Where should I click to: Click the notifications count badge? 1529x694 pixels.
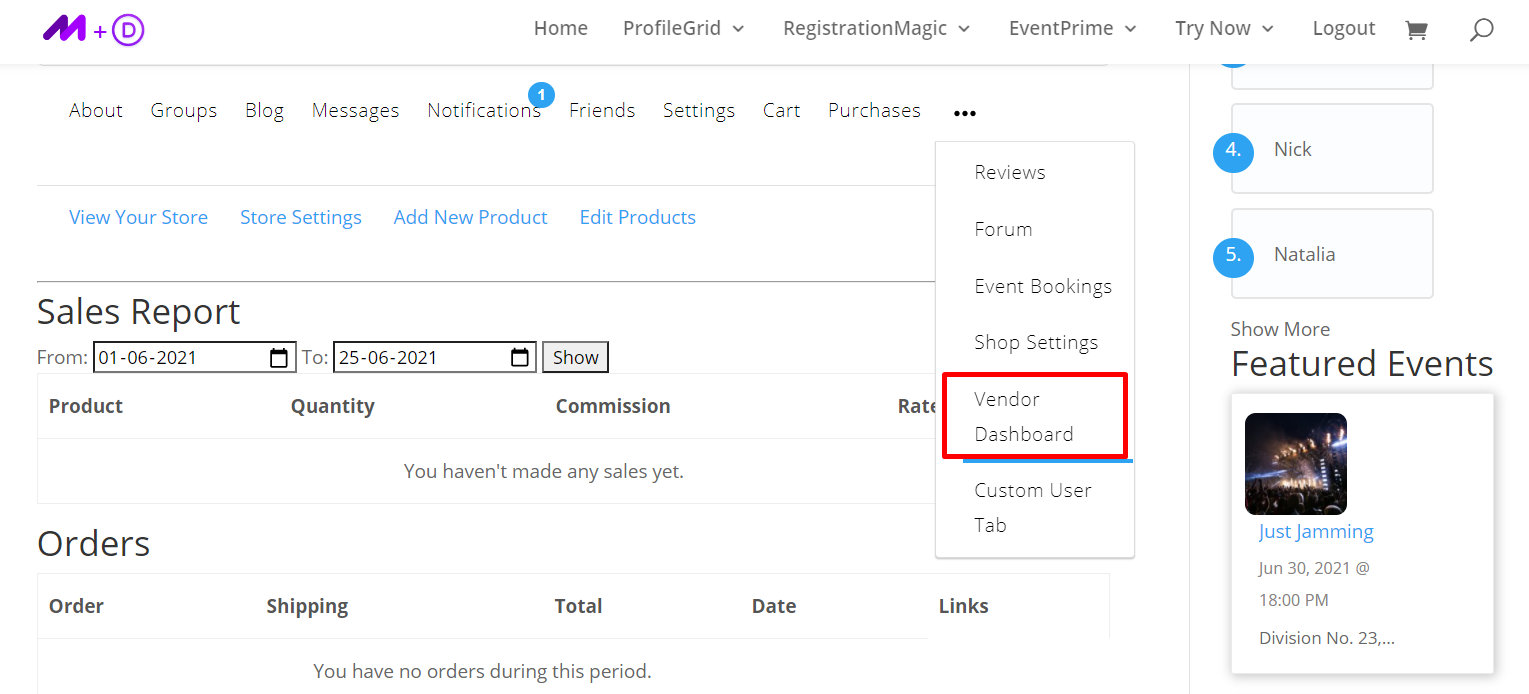click(x=541, y=95)
